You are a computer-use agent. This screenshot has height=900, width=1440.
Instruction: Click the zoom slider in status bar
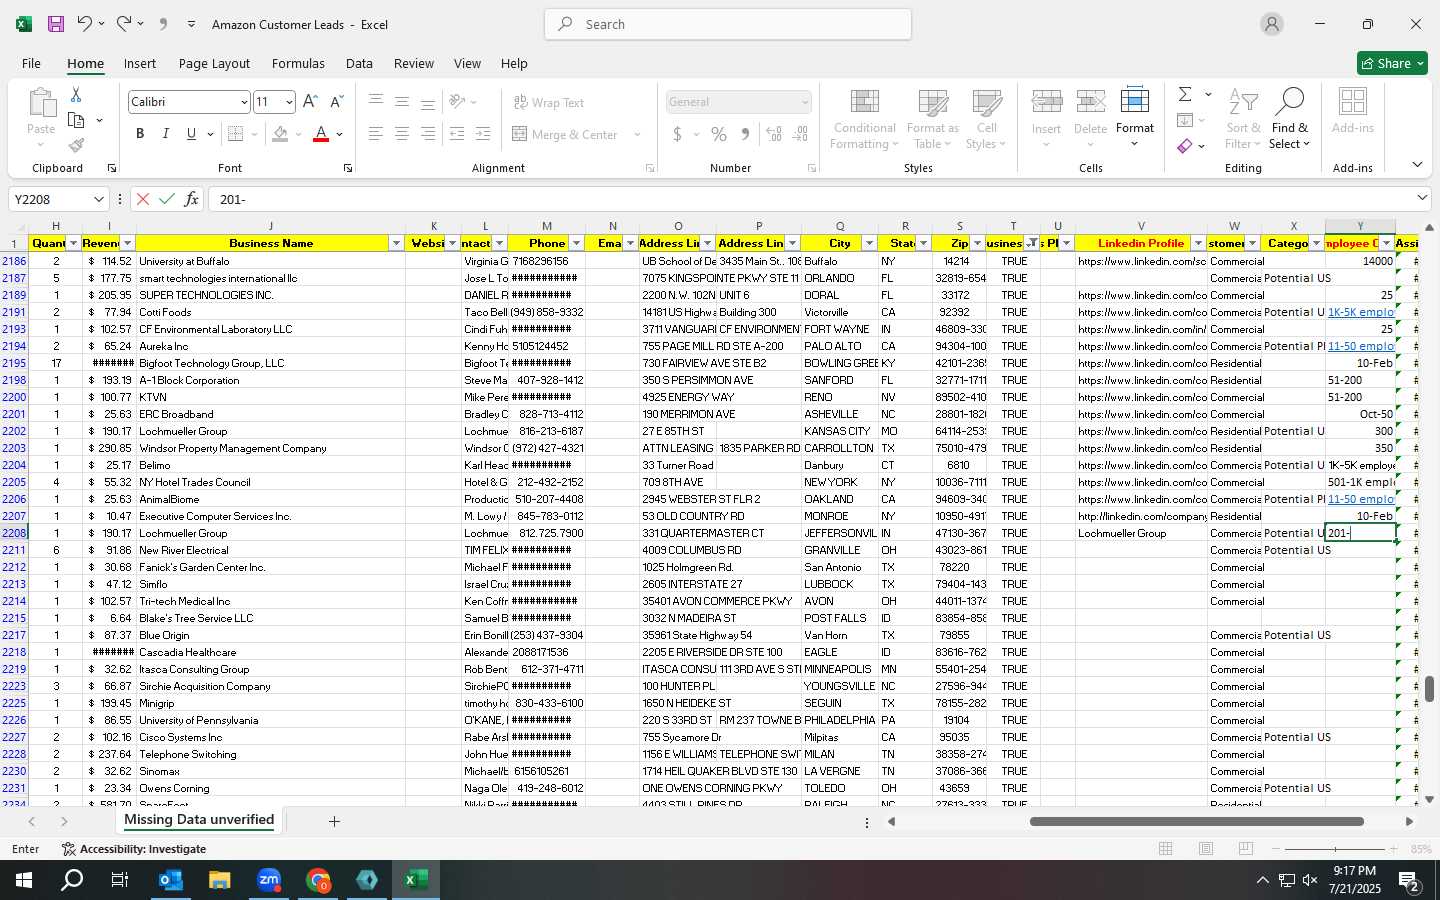(1337, 849)
